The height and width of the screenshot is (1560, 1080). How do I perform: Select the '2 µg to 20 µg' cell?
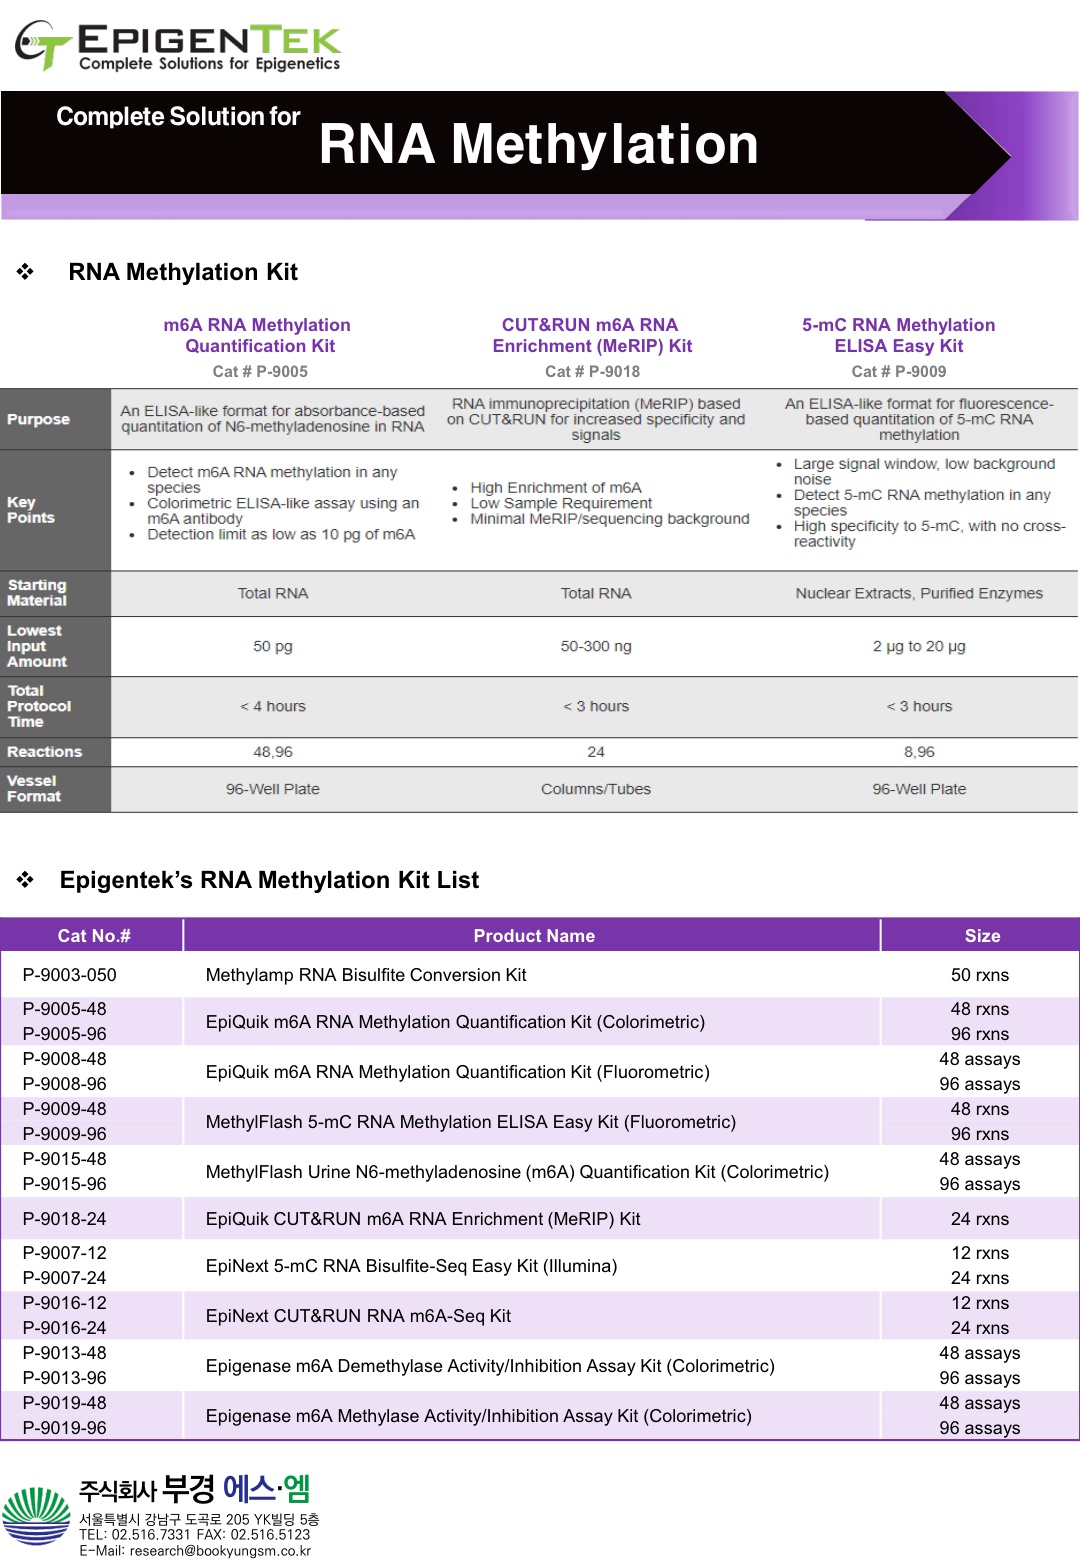919,646
